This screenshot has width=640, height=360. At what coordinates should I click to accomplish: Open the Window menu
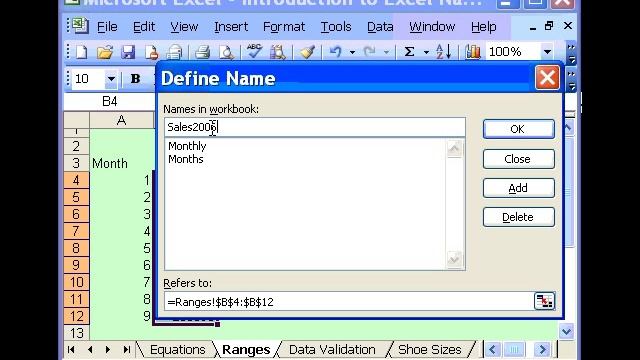432,27
